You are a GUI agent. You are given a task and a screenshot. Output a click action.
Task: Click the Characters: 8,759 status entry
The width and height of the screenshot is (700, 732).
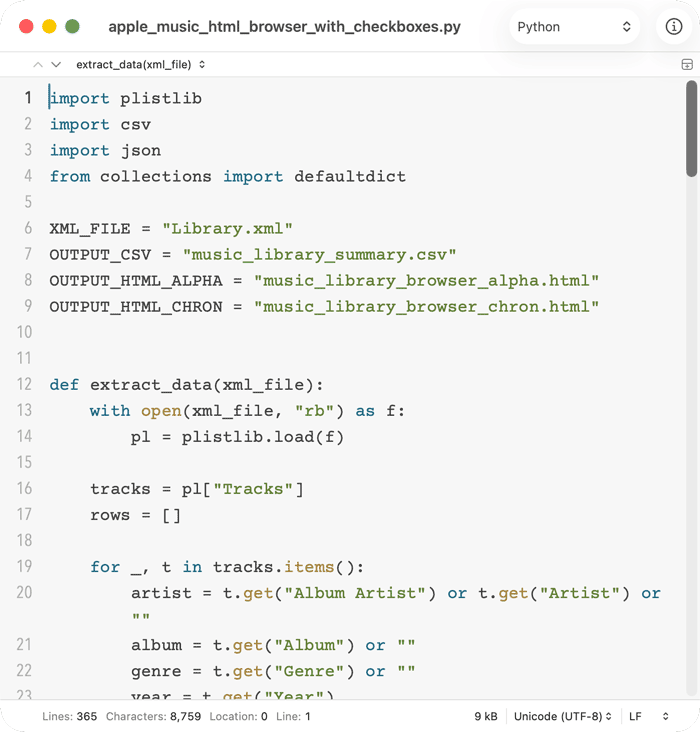[x=153, y=716]
